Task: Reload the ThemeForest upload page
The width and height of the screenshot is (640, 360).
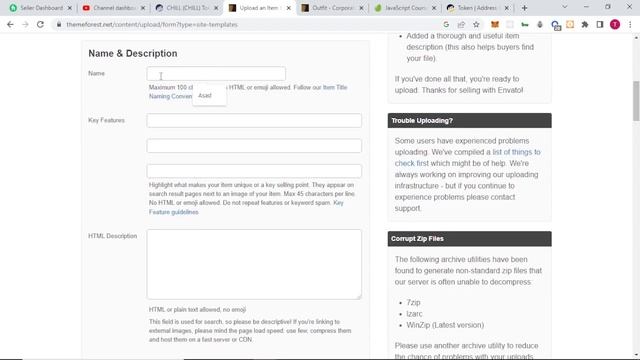Action: [40, 24]
